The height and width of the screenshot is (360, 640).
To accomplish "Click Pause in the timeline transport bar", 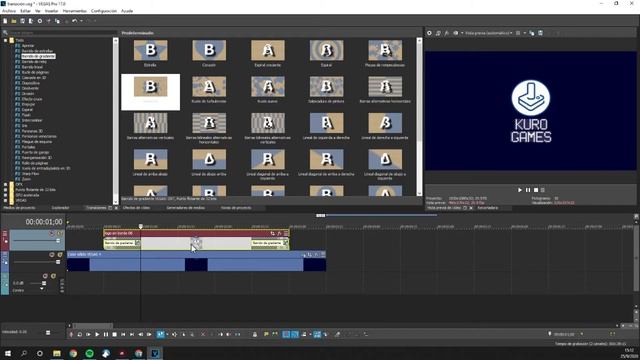I will 106,334.
